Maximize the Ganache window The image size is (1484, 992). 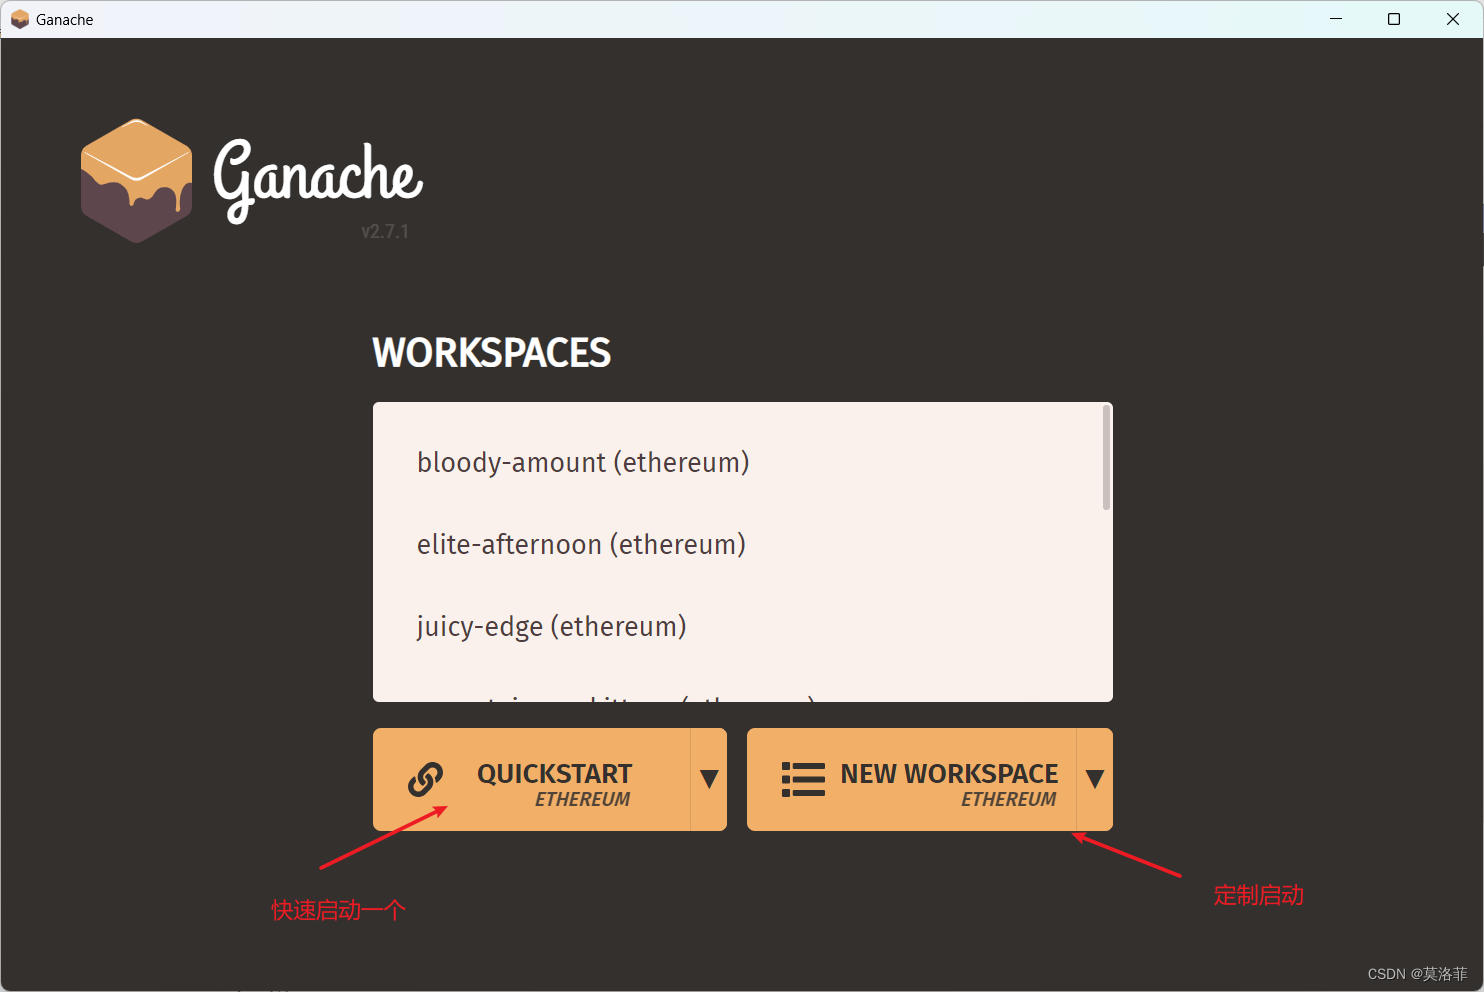coord(1394,19)
